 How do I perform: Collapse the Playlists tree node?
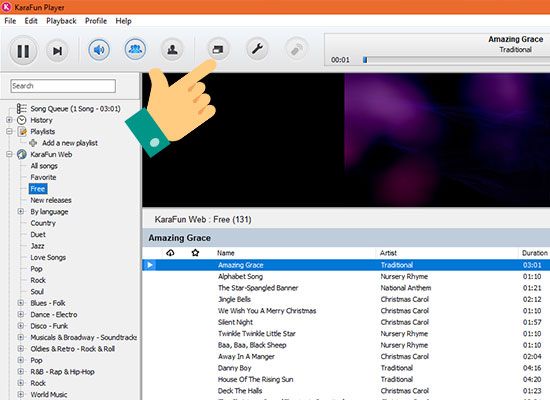(9, 132)
